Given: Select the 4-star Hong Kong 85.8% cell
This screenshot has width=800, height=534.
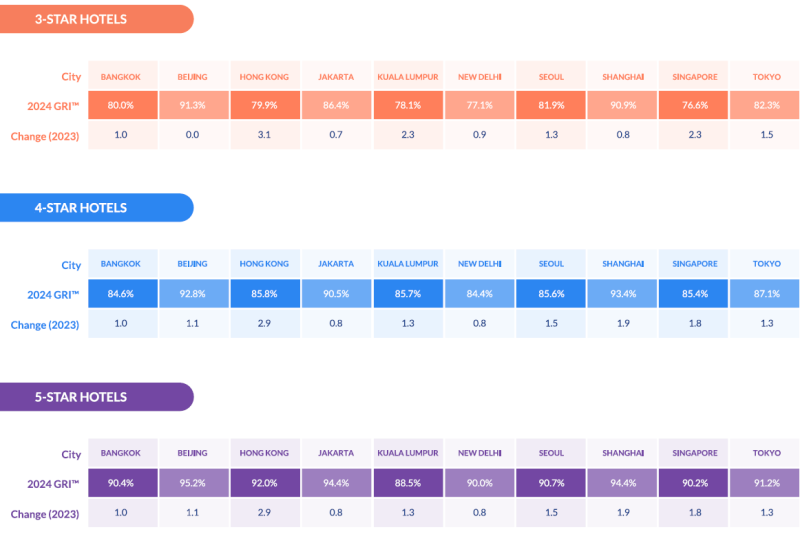Looking at the screenshot, I should click(264, 293).
